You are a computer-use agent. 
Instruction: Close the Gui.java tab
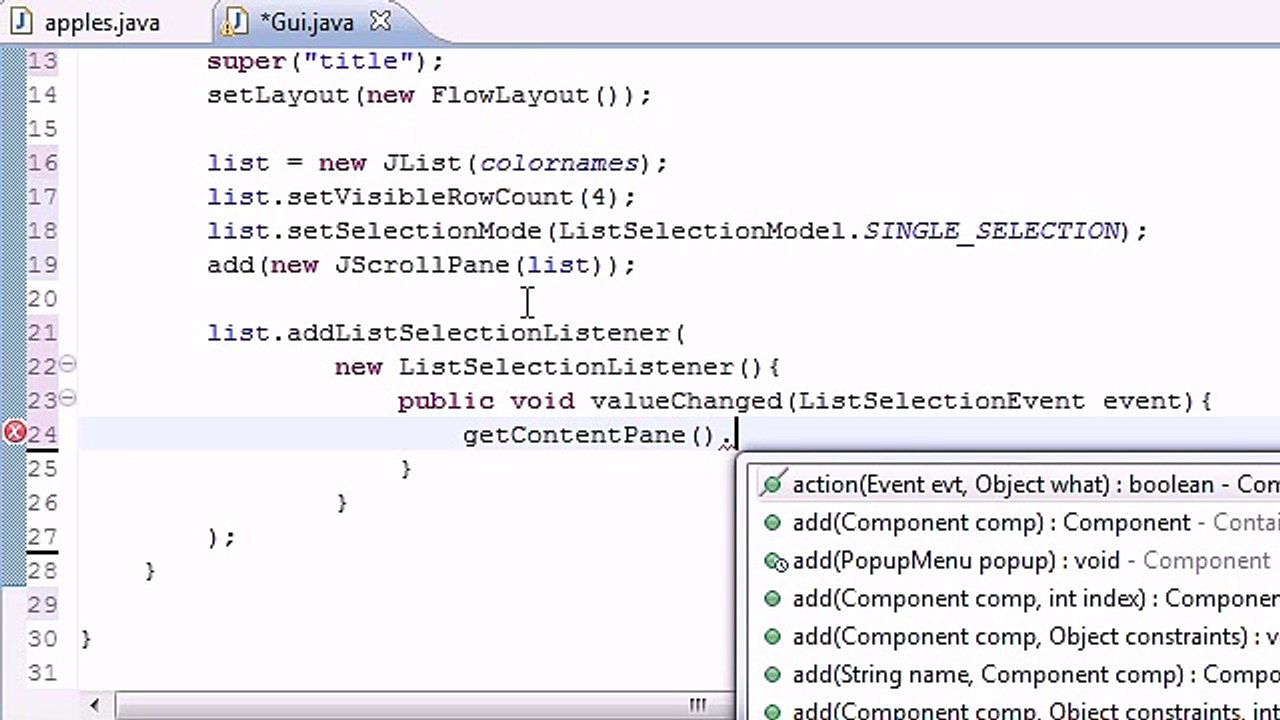[x=380, y=21]
